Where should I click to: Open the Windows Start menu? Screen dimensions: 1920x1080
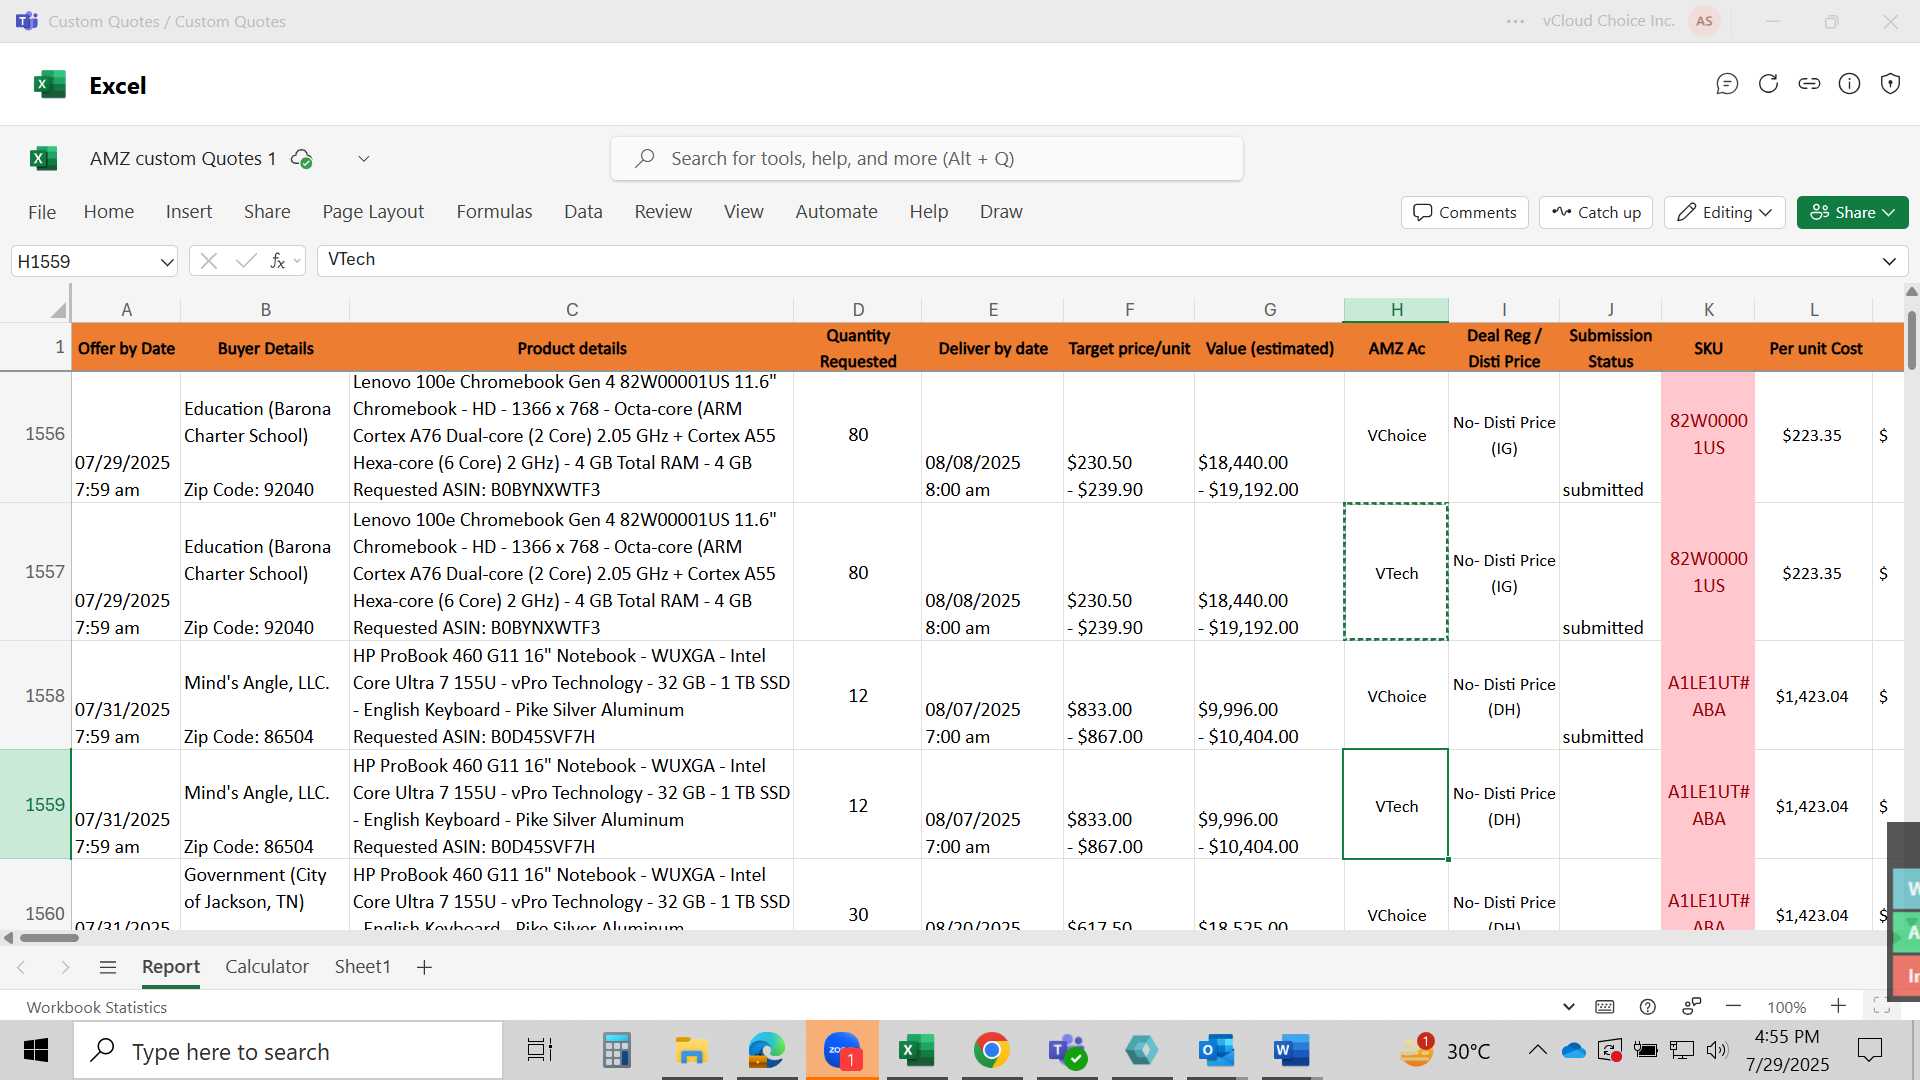pos(36,1050)
